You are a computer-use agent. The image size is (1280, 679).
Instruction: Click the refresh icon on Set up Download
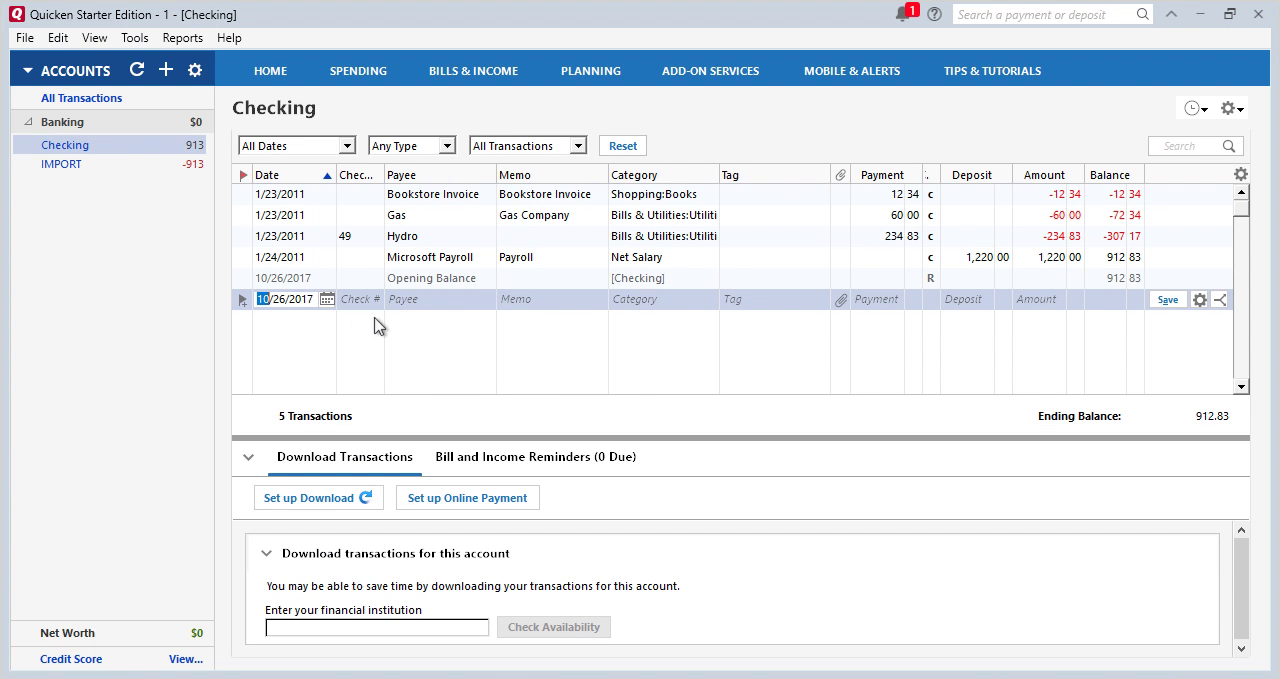(x=366, y=497)
